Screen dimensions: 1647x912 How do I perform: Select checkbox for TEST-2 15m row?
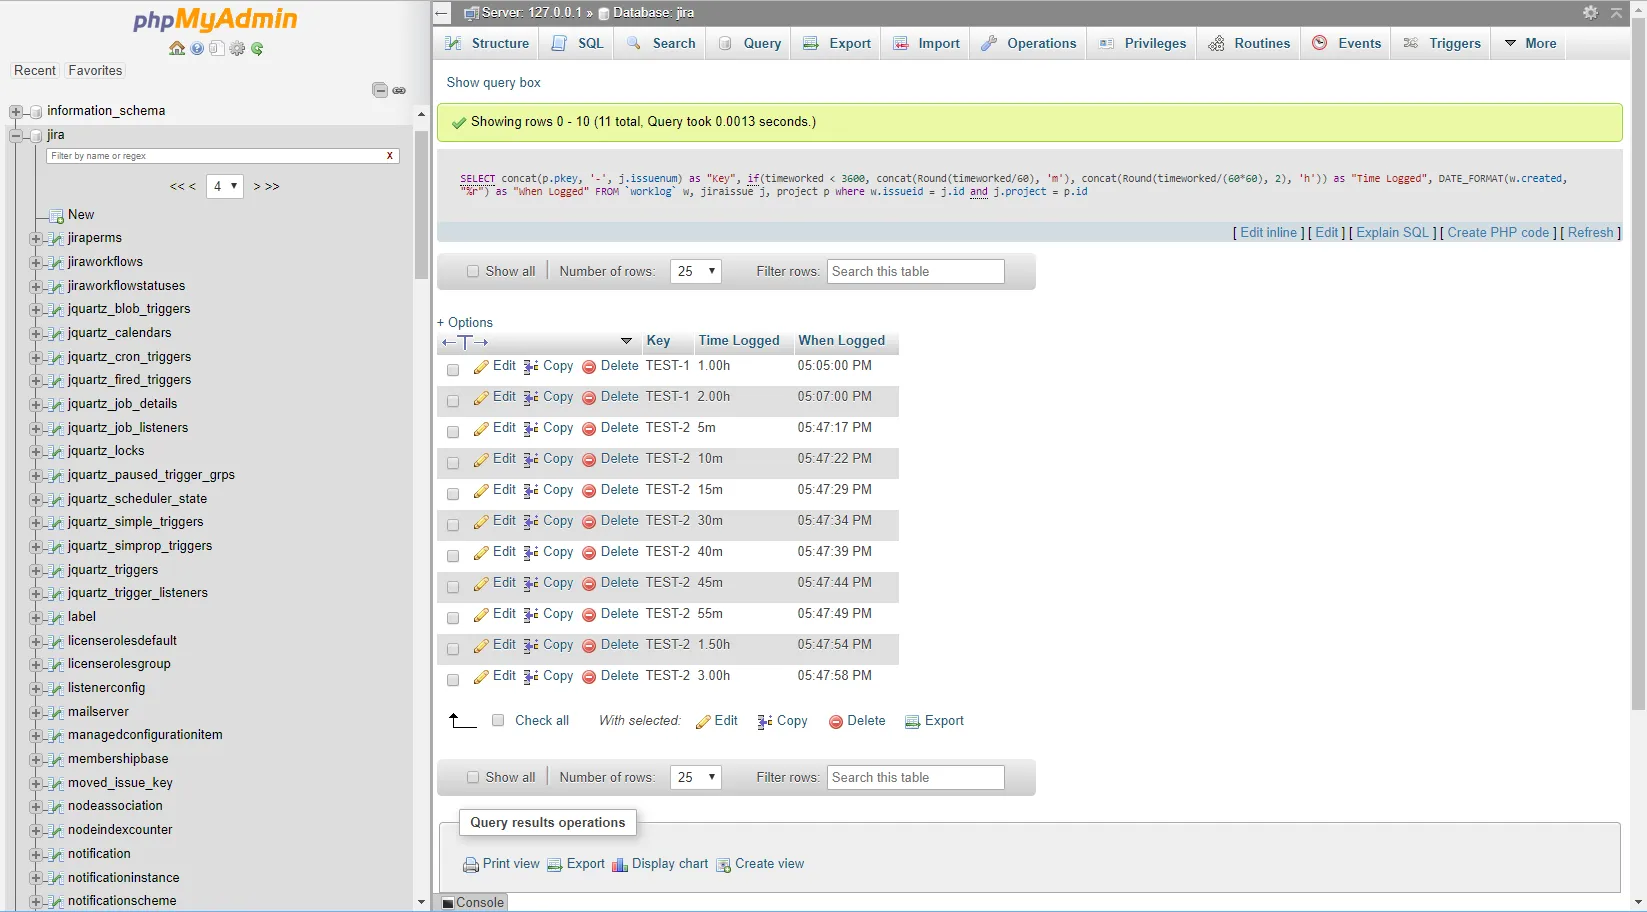coord(453,494)
